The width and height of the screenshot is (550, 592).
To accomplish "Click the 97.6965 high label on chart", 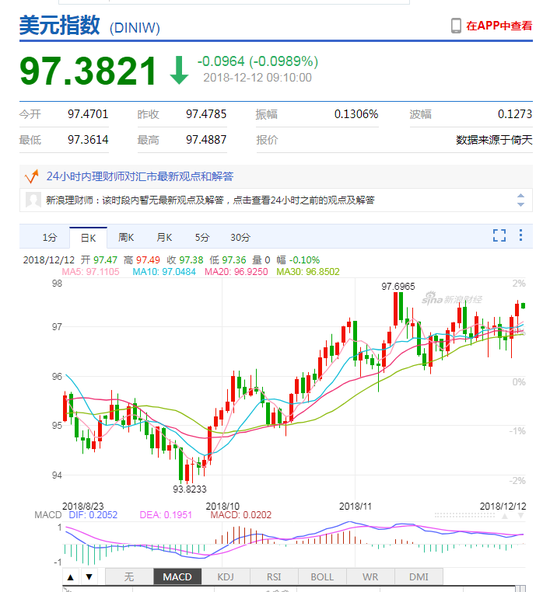I will [x=398, y=287].
